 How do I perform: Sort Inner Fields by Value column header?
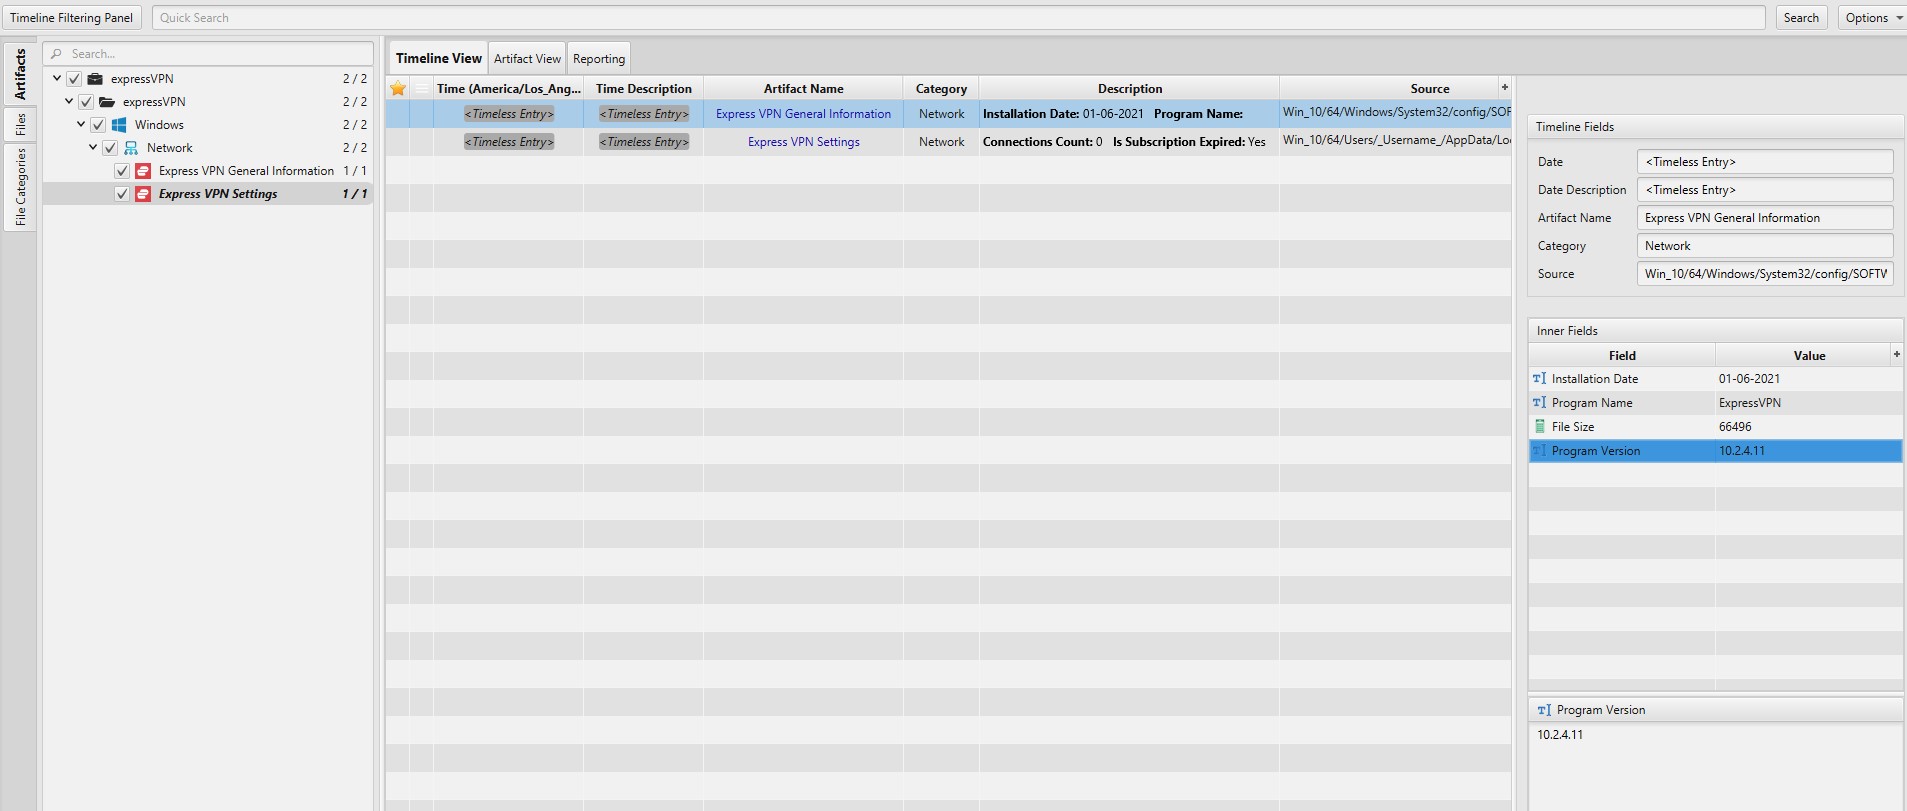point(1809,355)
